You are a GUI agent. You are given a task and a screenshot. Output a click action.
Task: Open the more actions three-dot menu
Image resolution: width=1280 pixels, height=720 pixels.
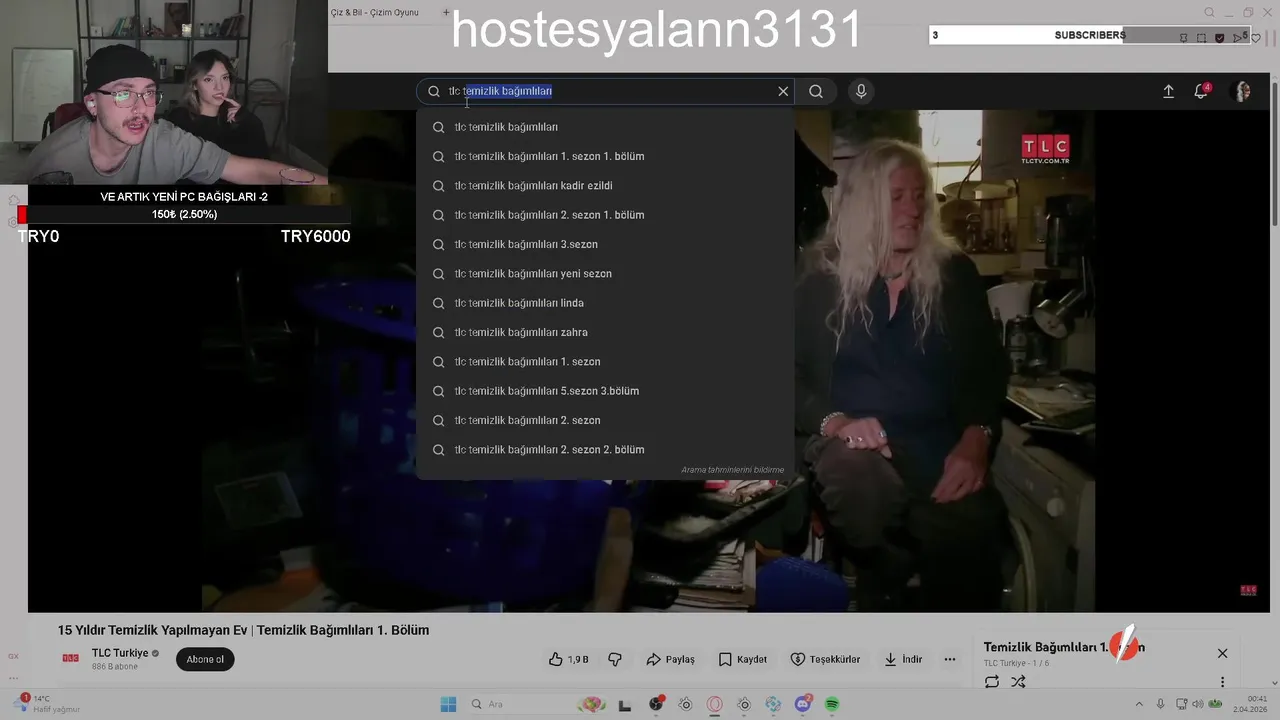(x=950, y=659)
